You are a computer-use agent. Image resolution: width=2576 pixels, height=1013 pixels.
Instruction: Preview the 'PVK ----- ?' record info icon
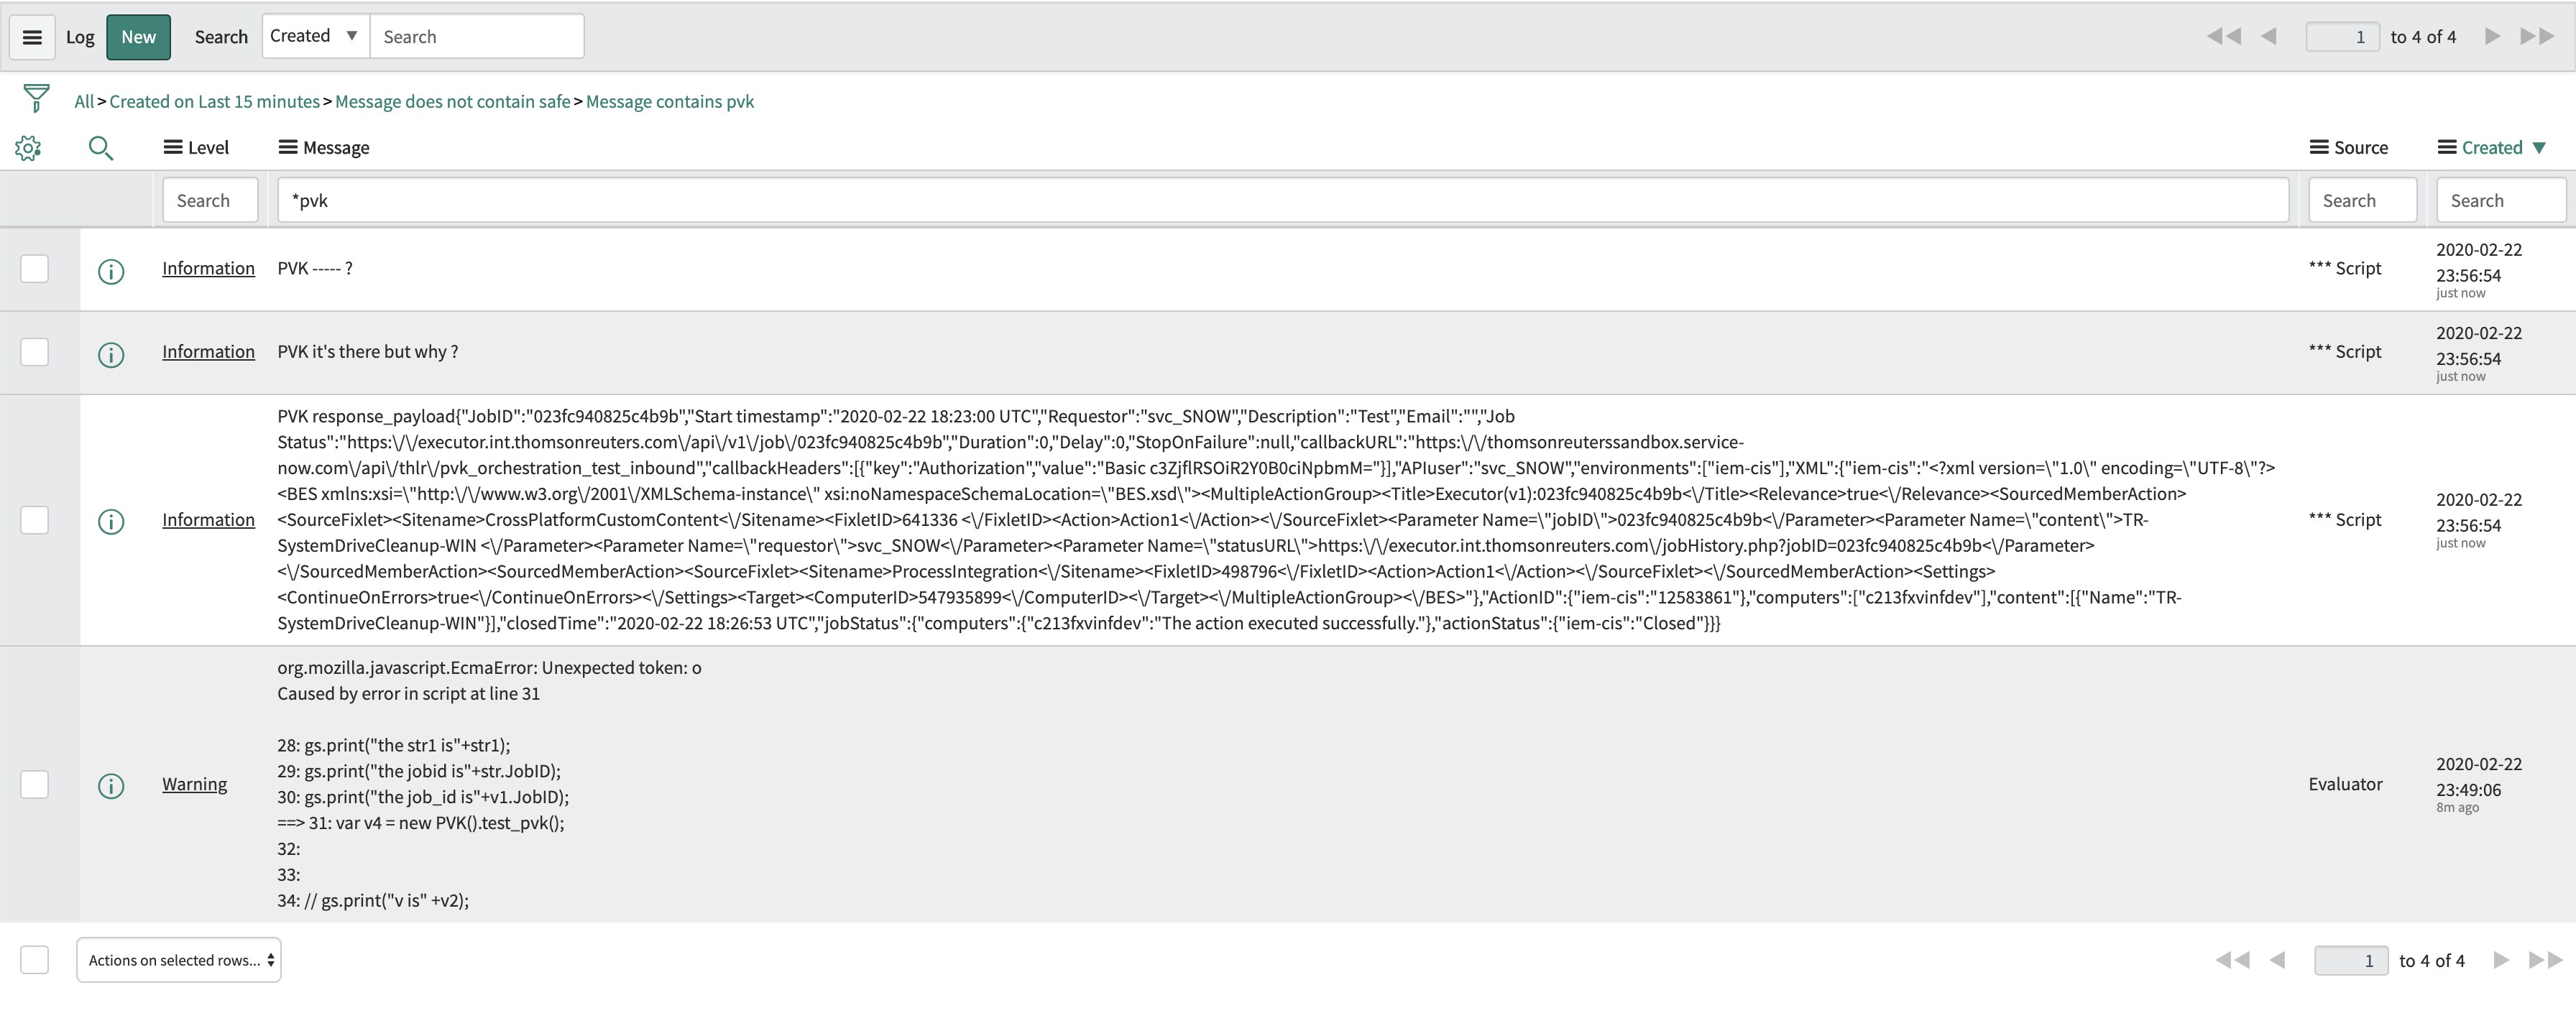coord(111,271)
